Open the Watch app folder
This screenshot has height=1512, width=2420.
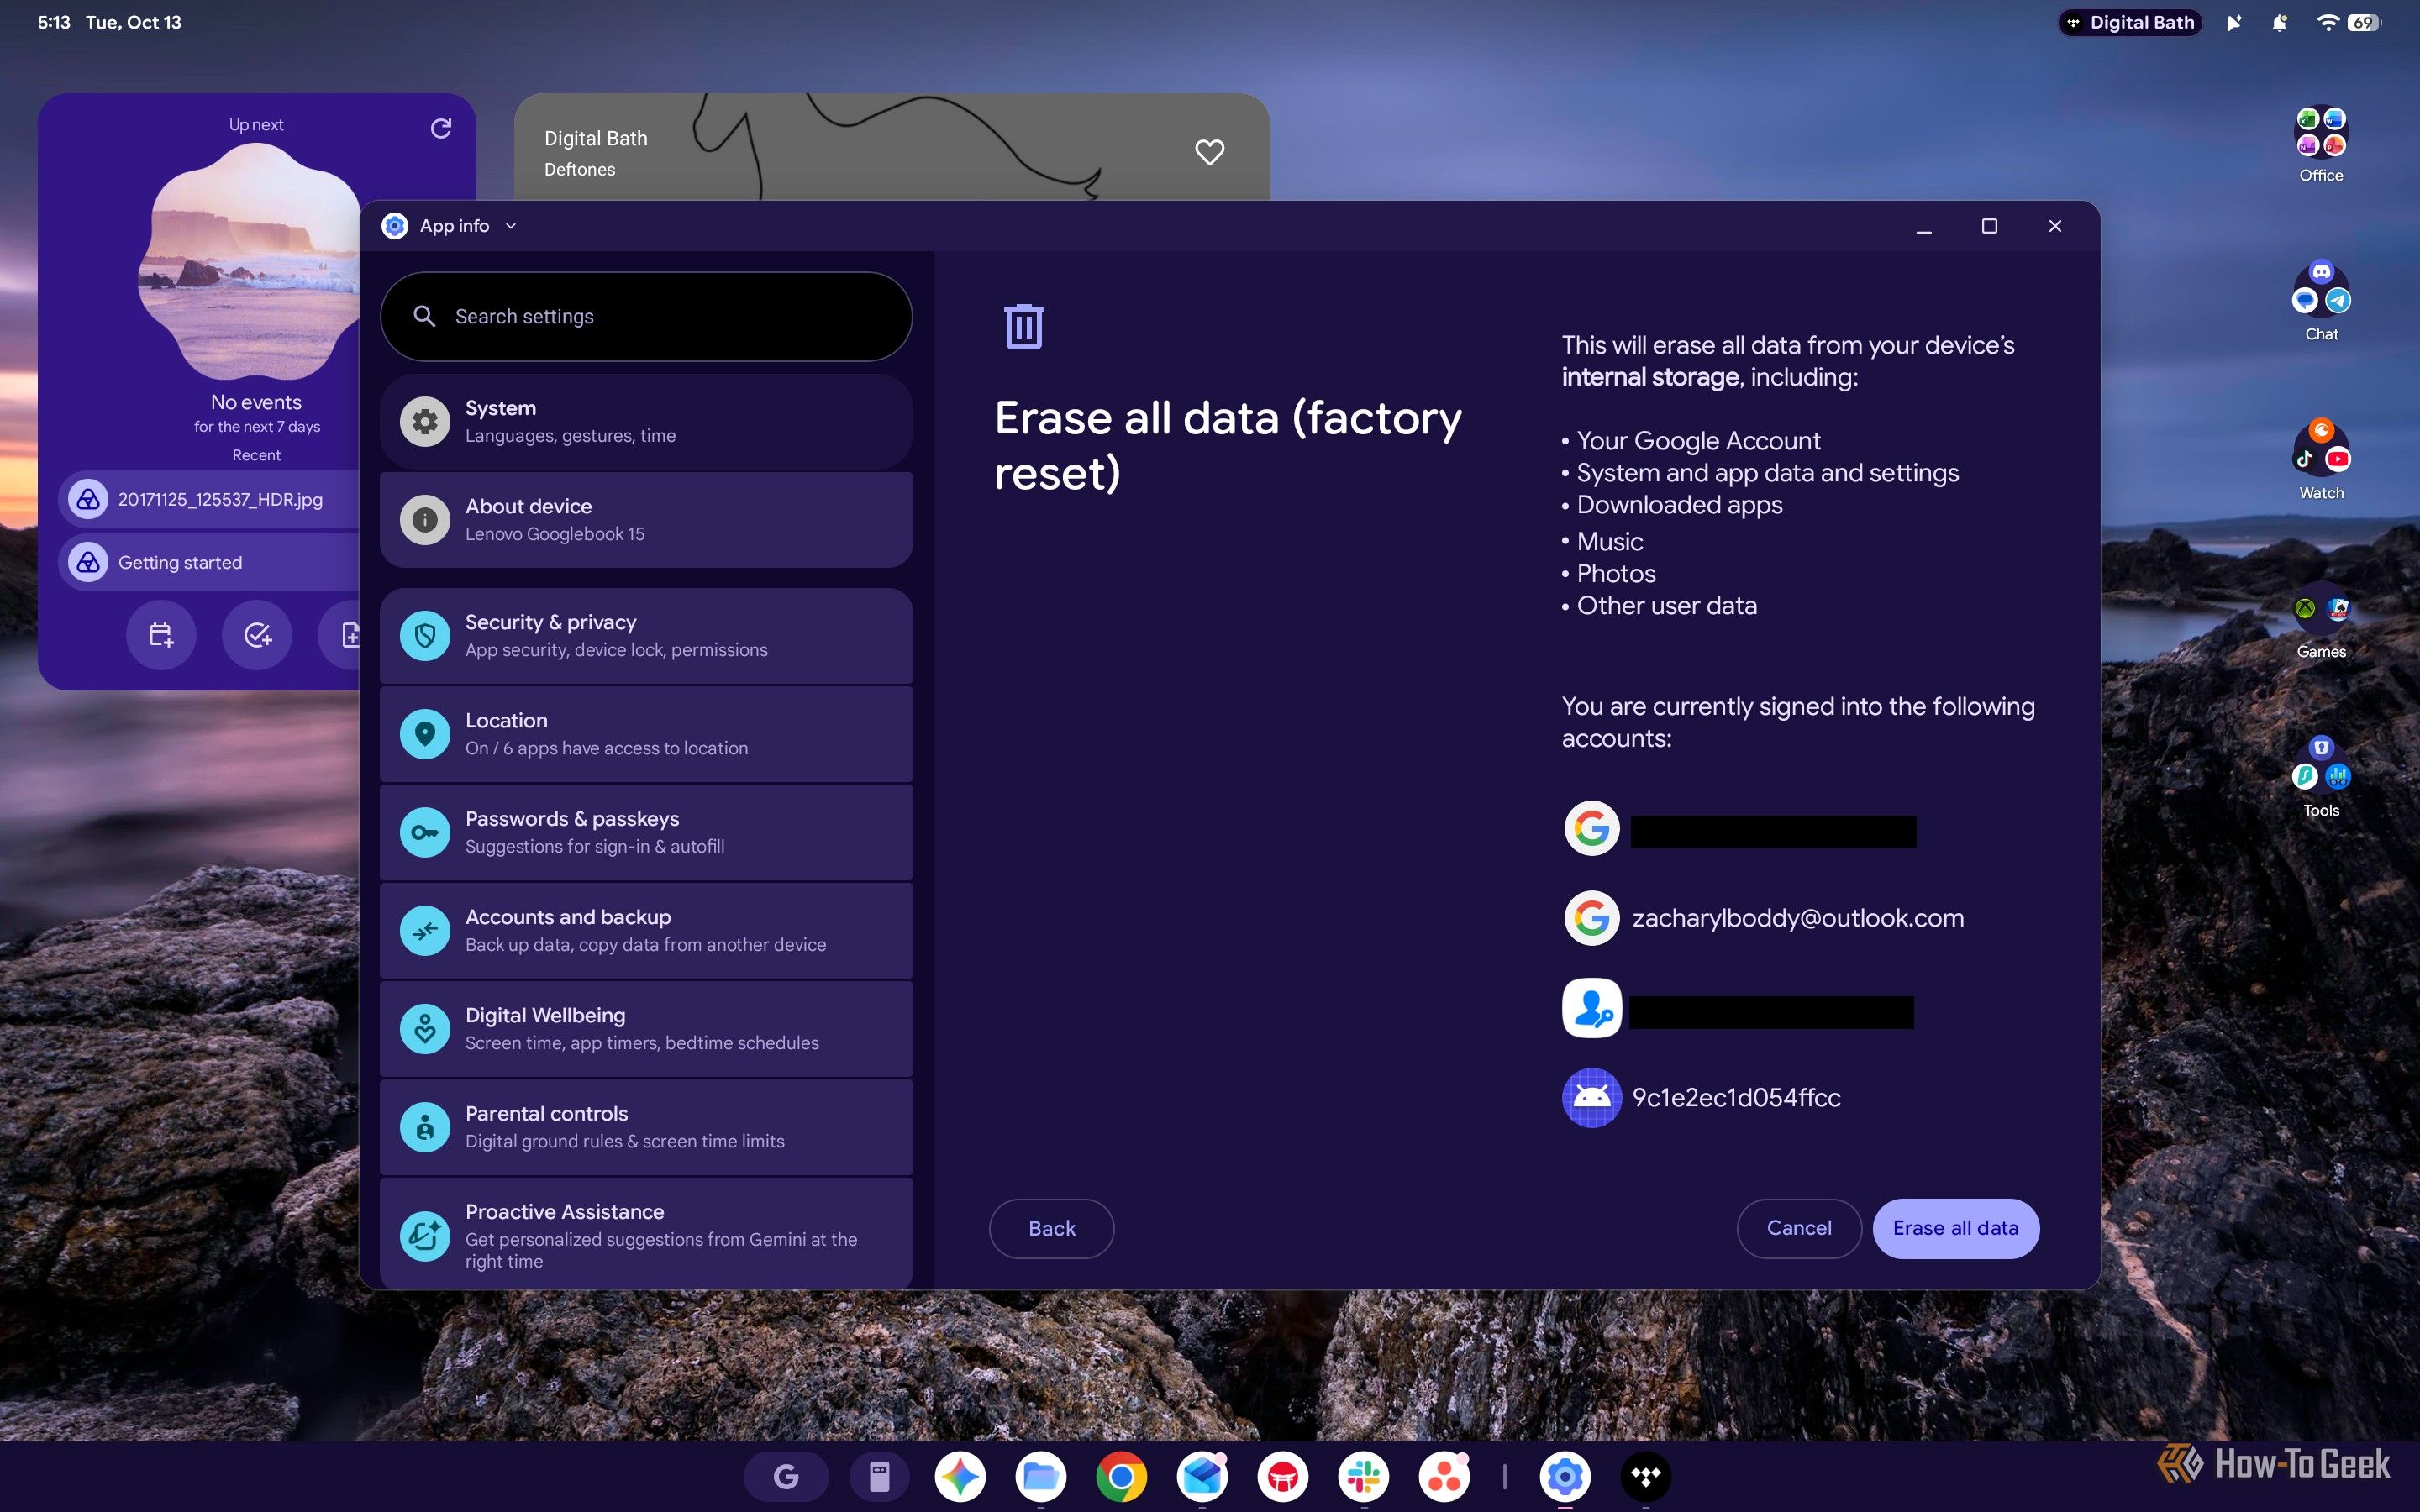tap(2320, 460)
